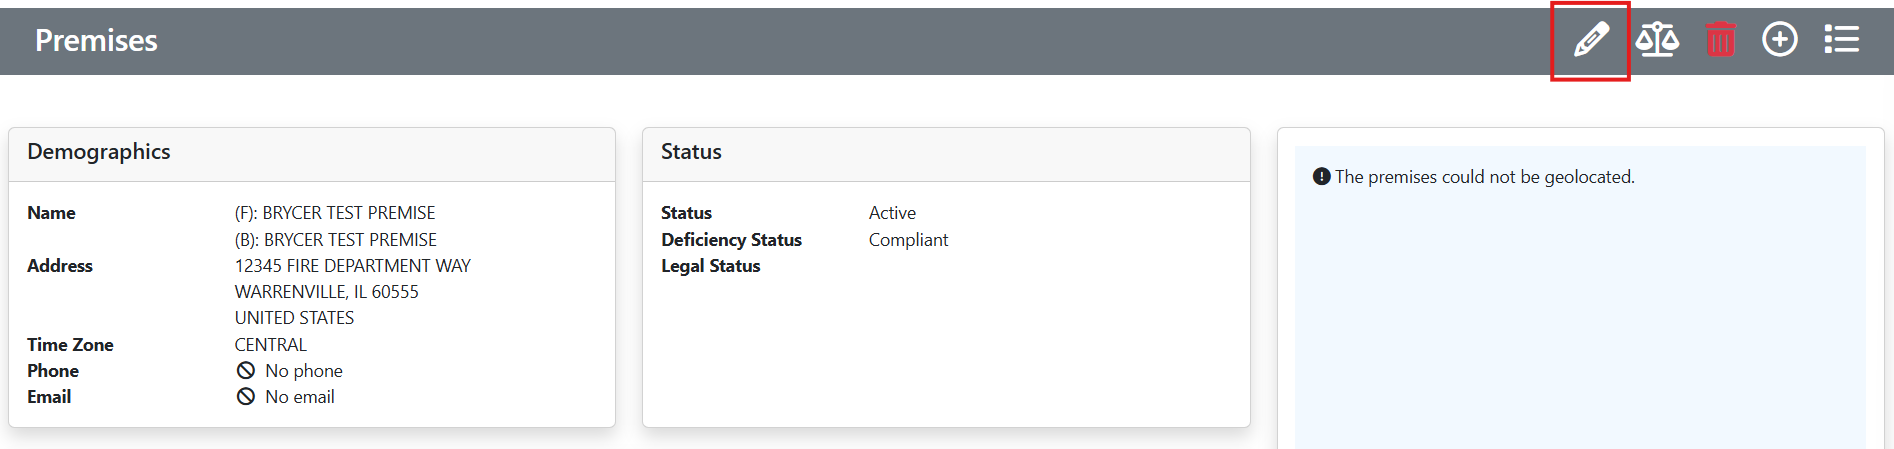Viewport: 1894px width, 449px height.
Task: Select the Premises page title
Action: (x=96, y=40)
